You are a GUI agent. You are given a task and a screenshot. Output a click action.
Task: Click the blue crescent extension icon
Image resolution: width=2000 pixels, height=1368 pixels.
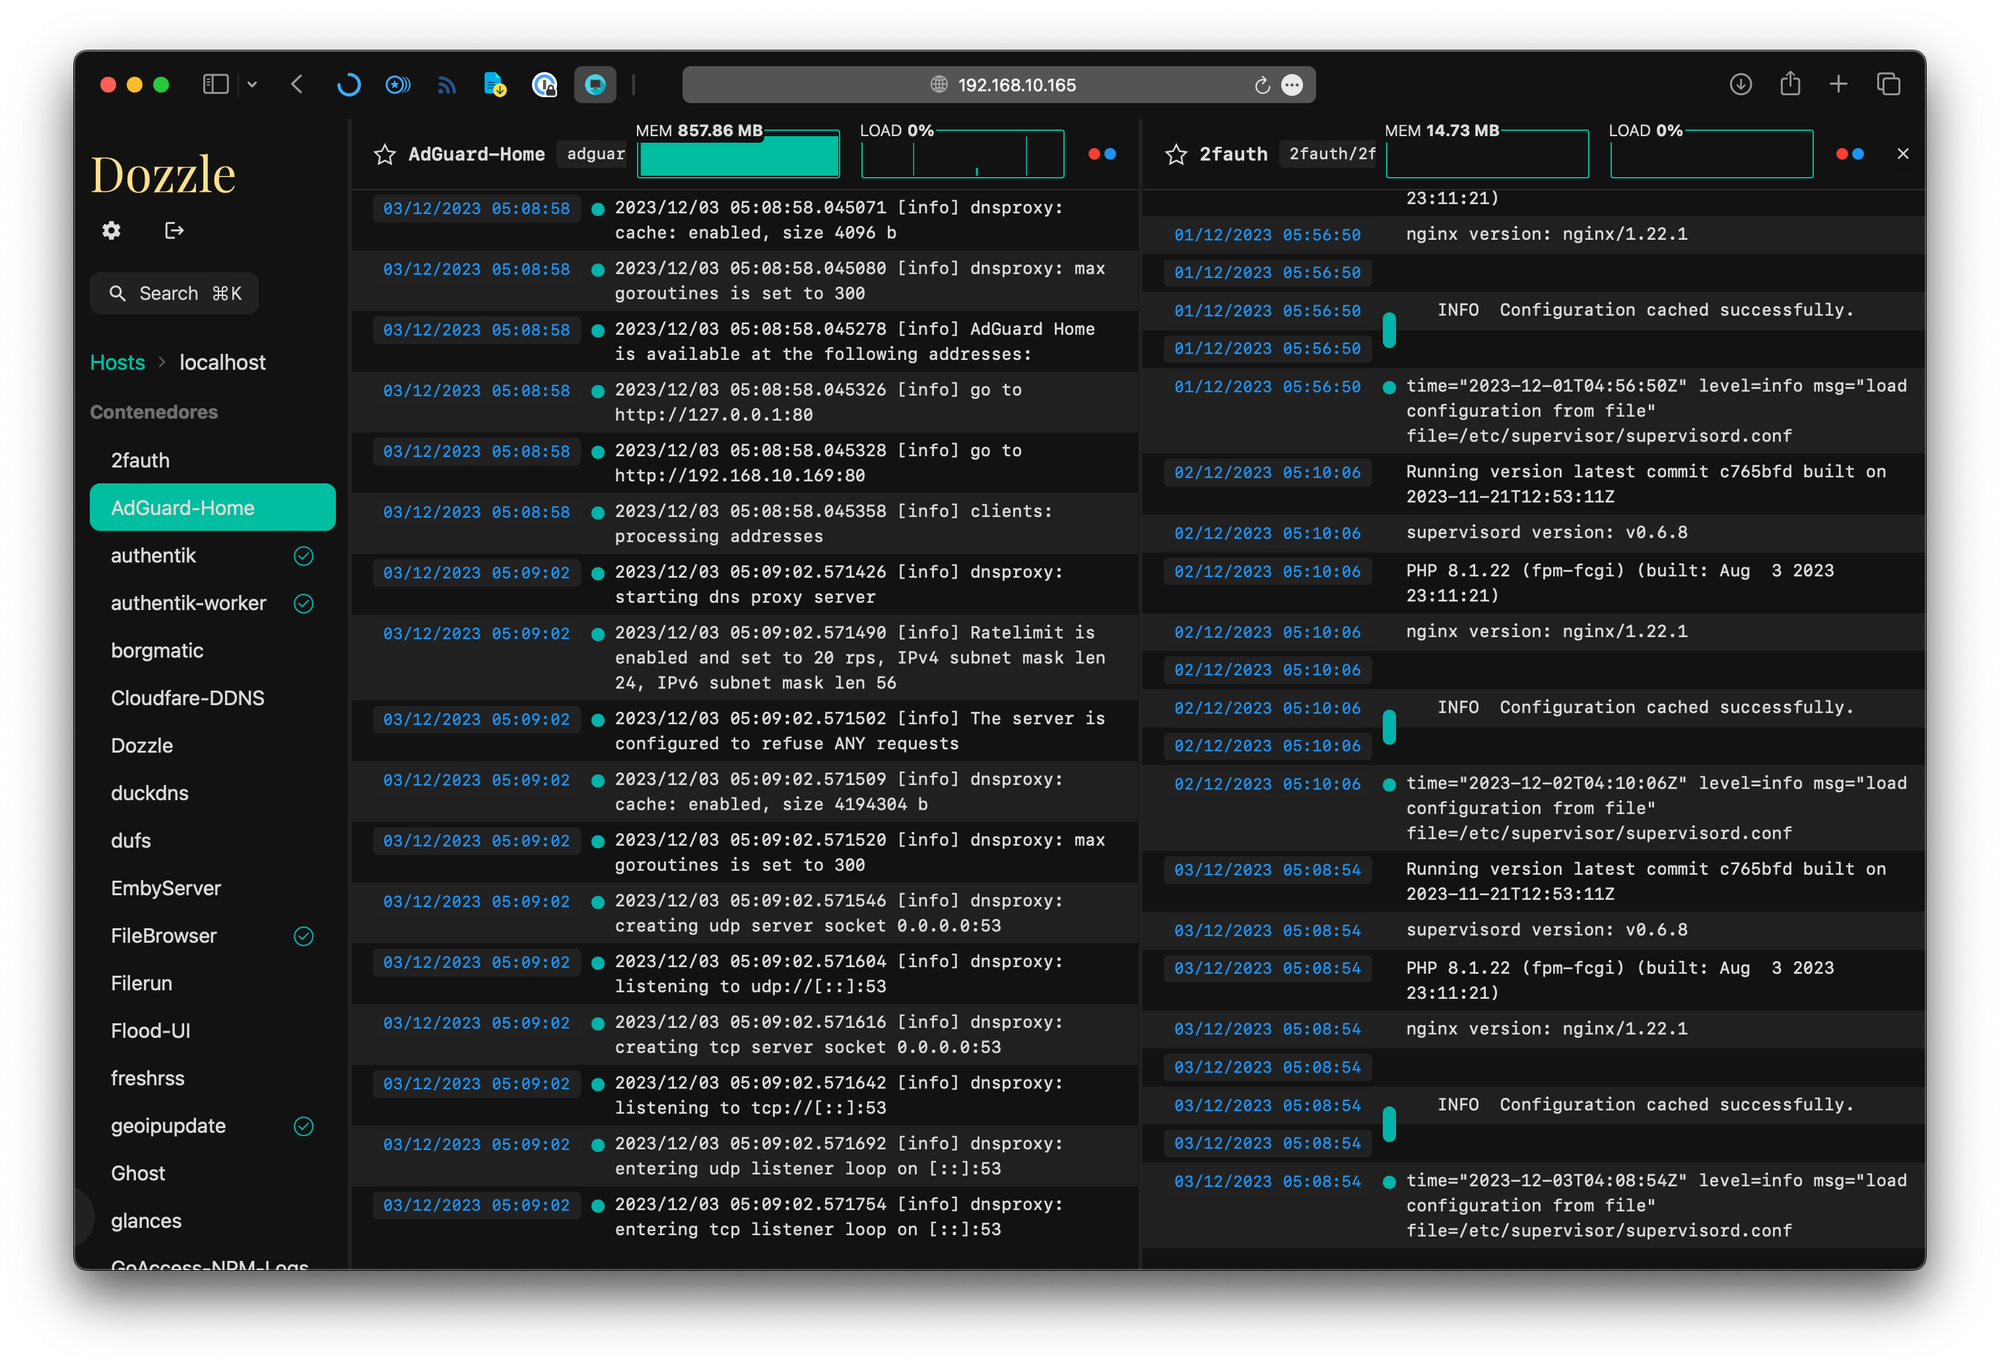coord(348,85)
